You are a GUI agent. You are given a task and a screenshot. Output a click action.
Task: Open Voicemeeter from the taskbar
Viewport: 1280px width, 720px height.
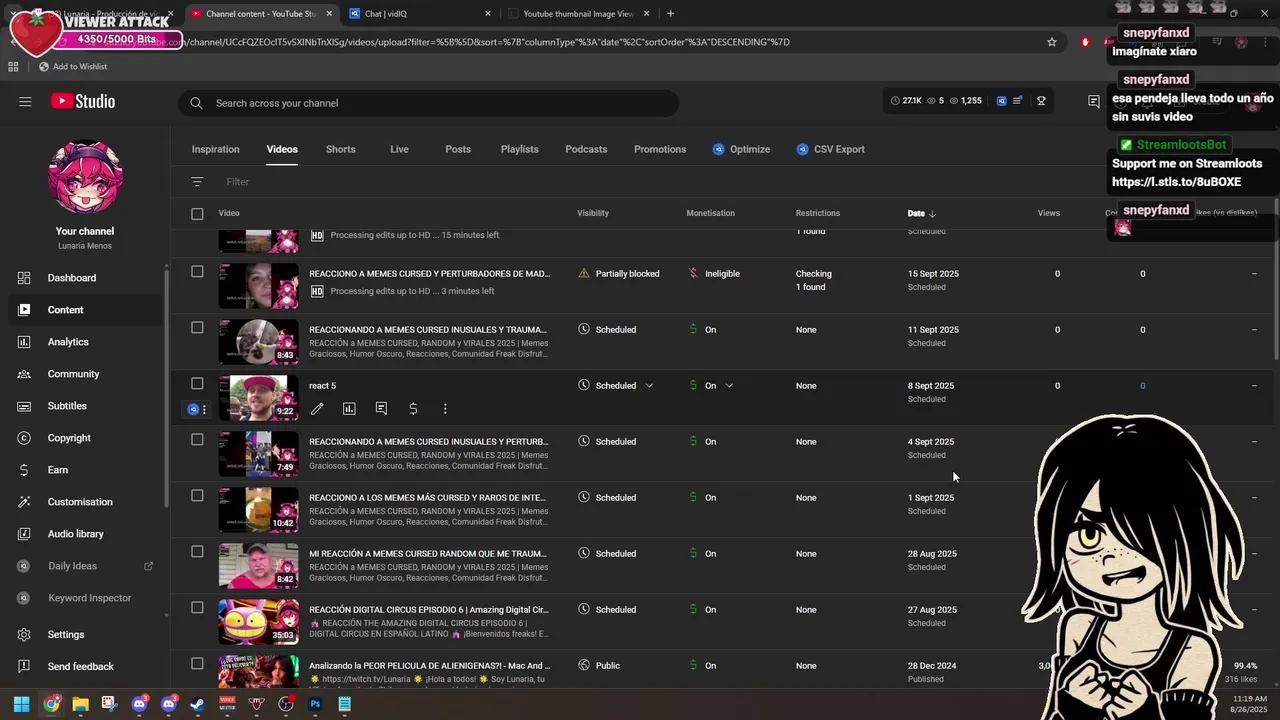pyautogui.click(x=227, y=704)
